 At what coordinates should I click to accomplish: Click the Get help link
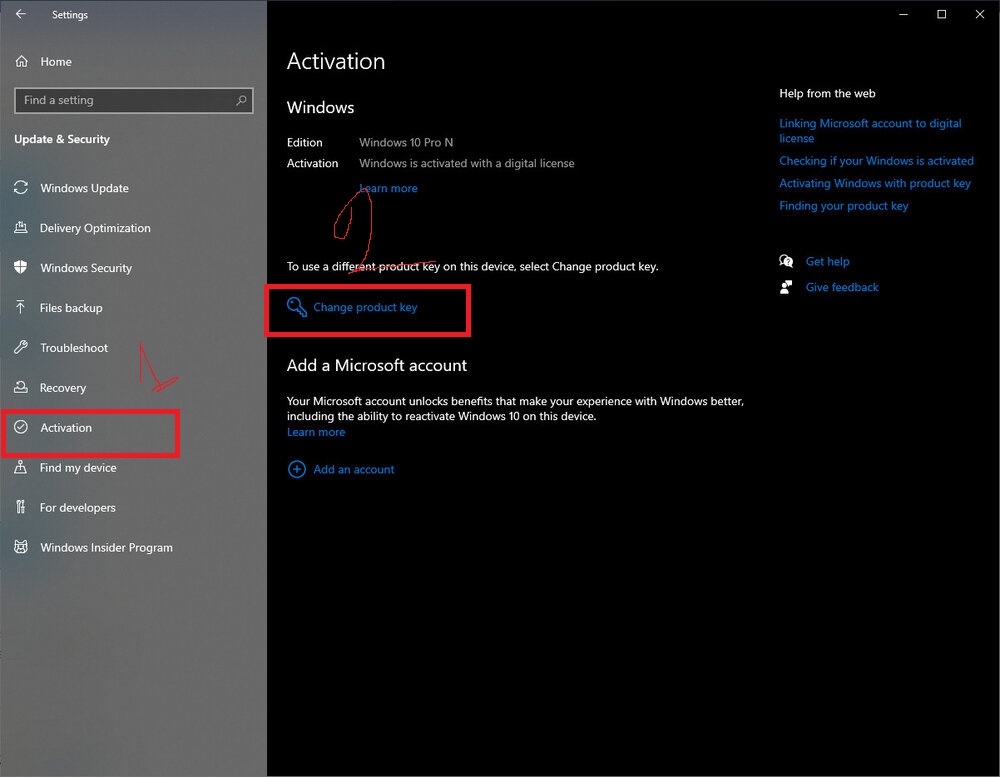[x=827, y=262]
